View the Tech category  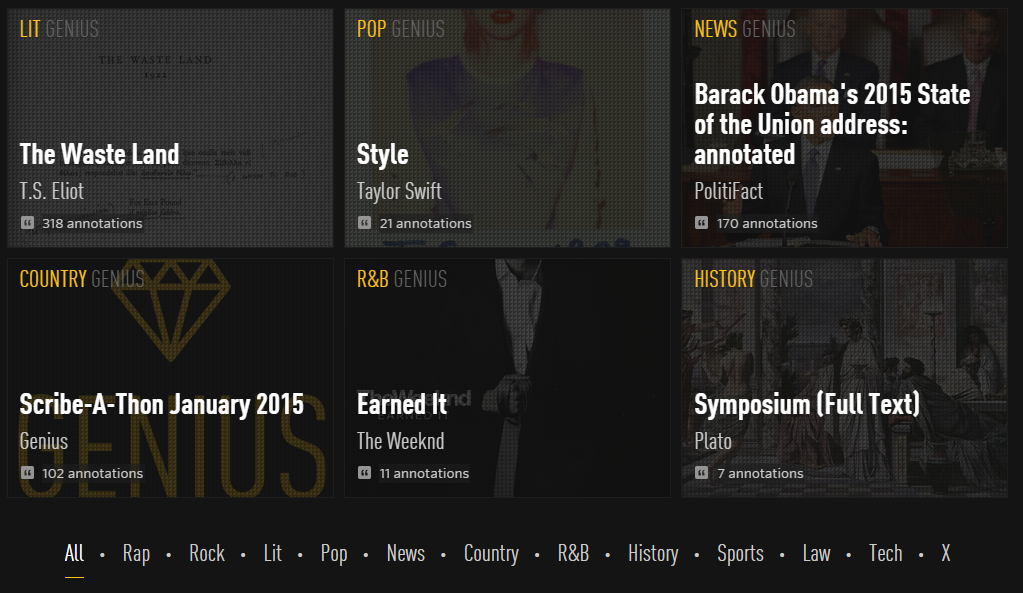885,553
